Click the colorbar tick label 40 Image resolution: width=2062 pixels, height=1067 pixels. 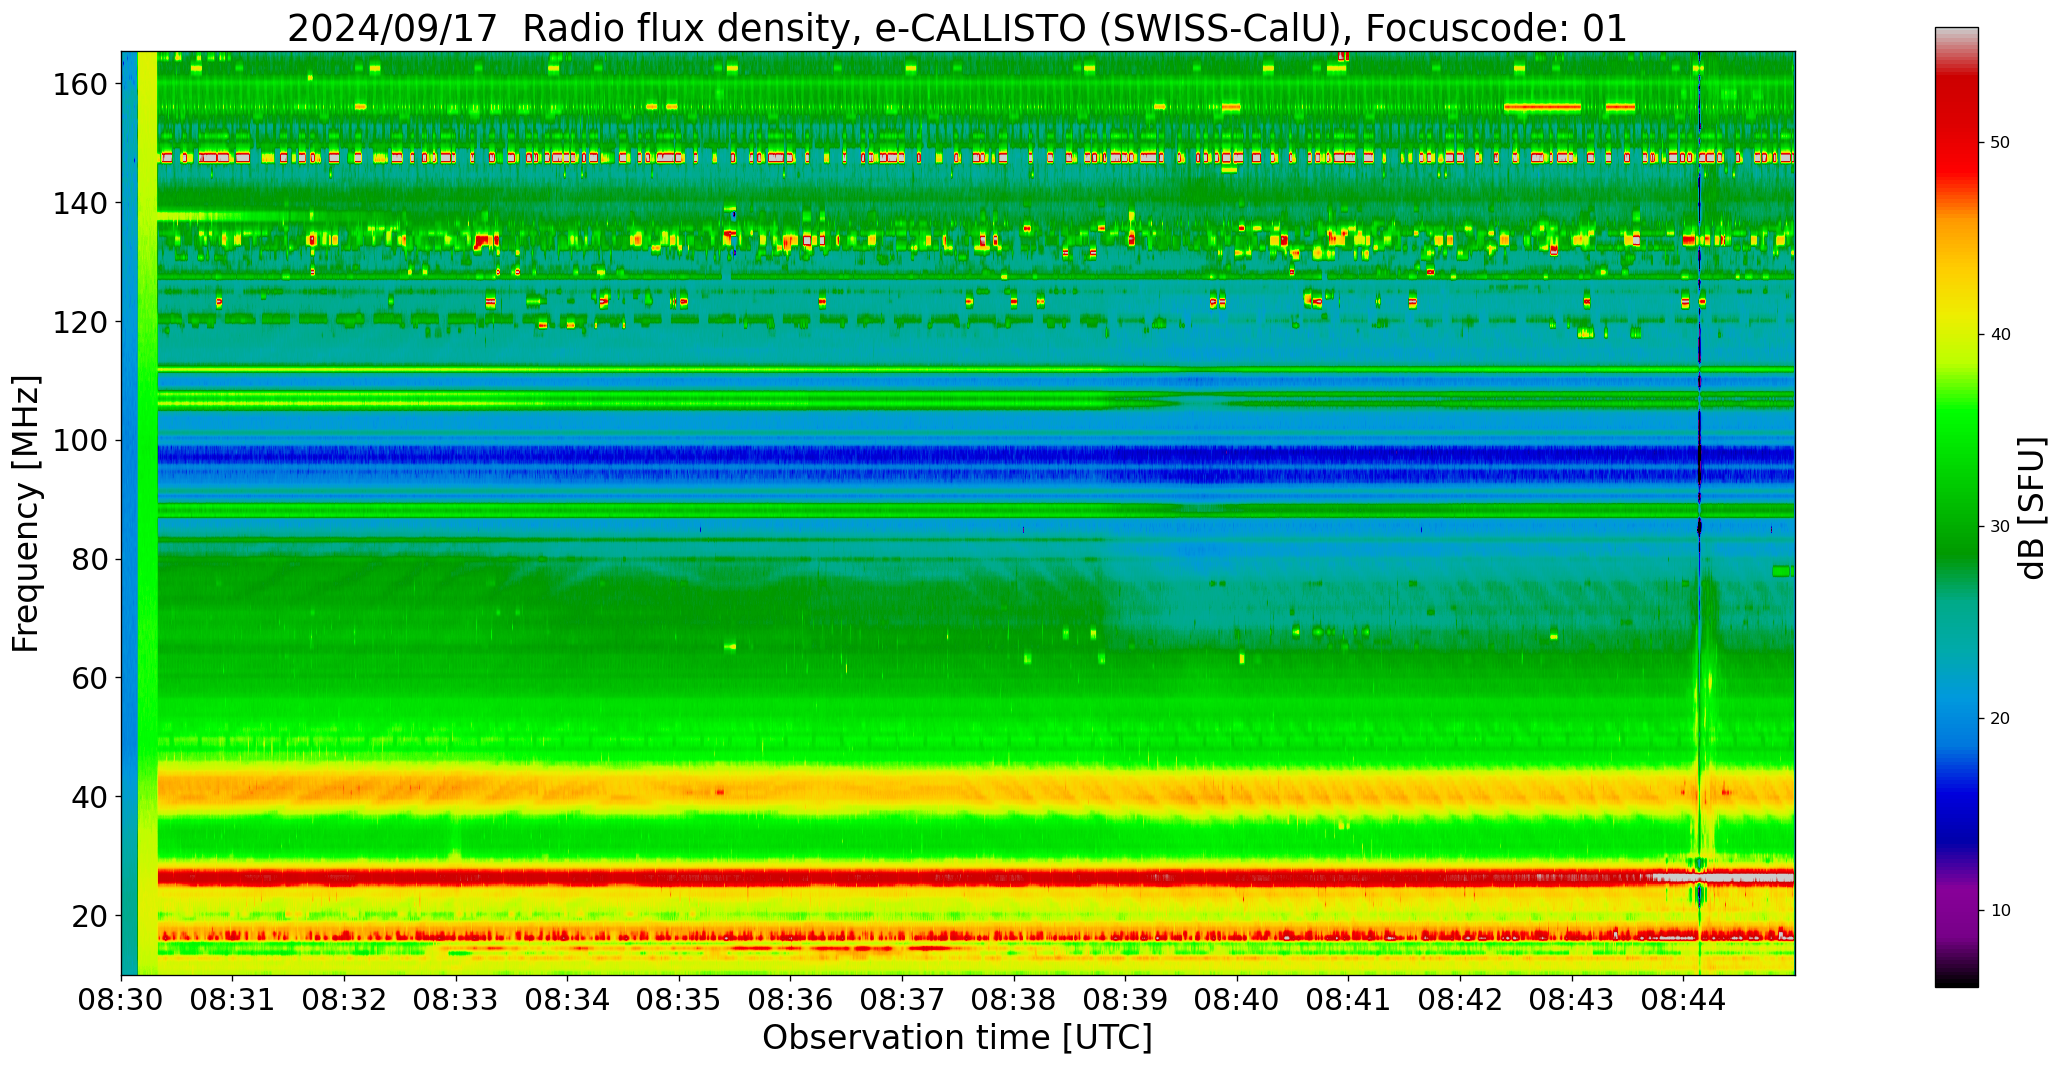tap(2000, 334)
